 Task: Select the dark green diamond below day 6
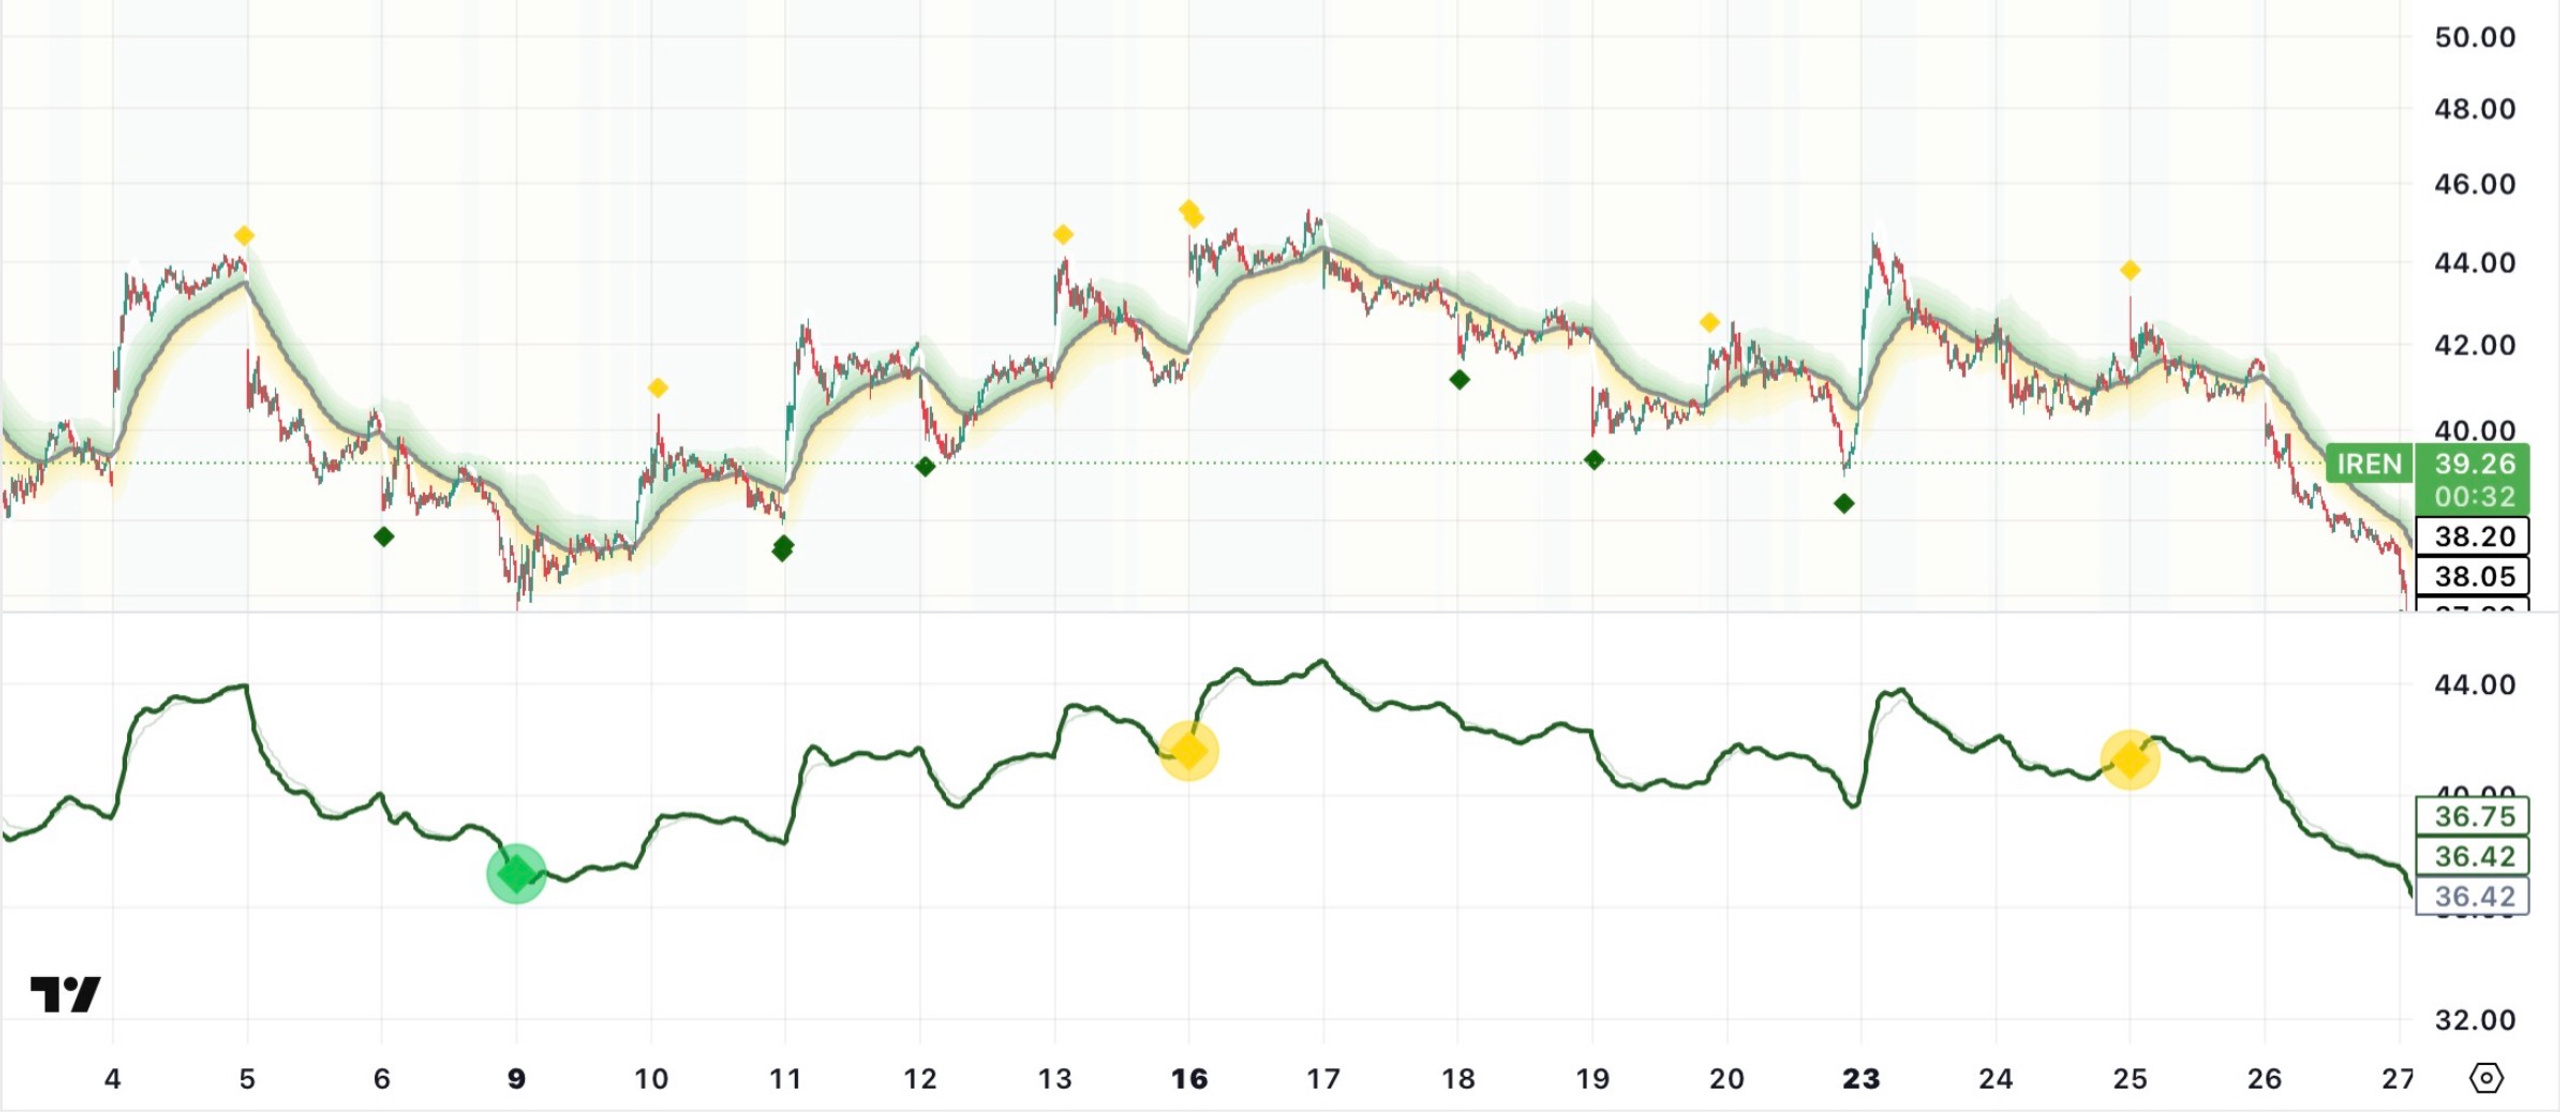click(x=384, y=537)
